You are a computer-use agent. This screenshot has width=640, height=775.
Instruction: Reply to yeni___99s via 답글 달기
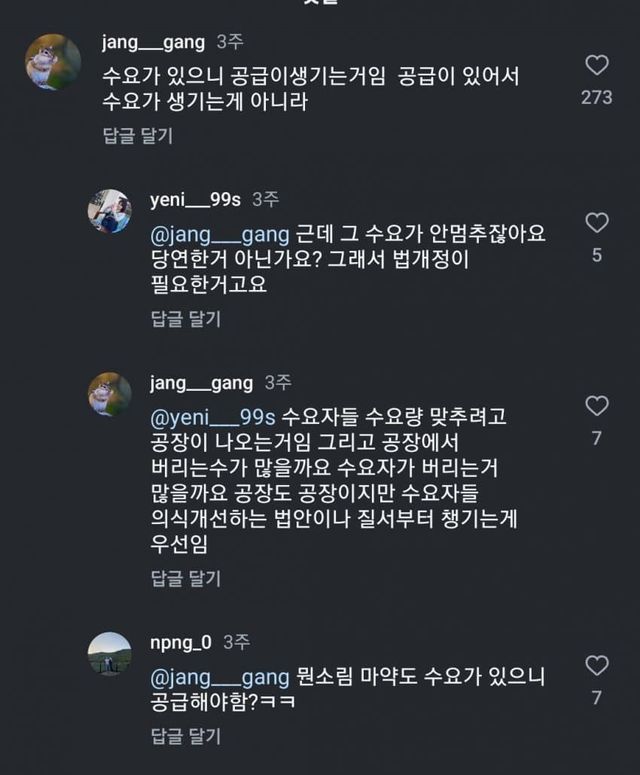185,319
